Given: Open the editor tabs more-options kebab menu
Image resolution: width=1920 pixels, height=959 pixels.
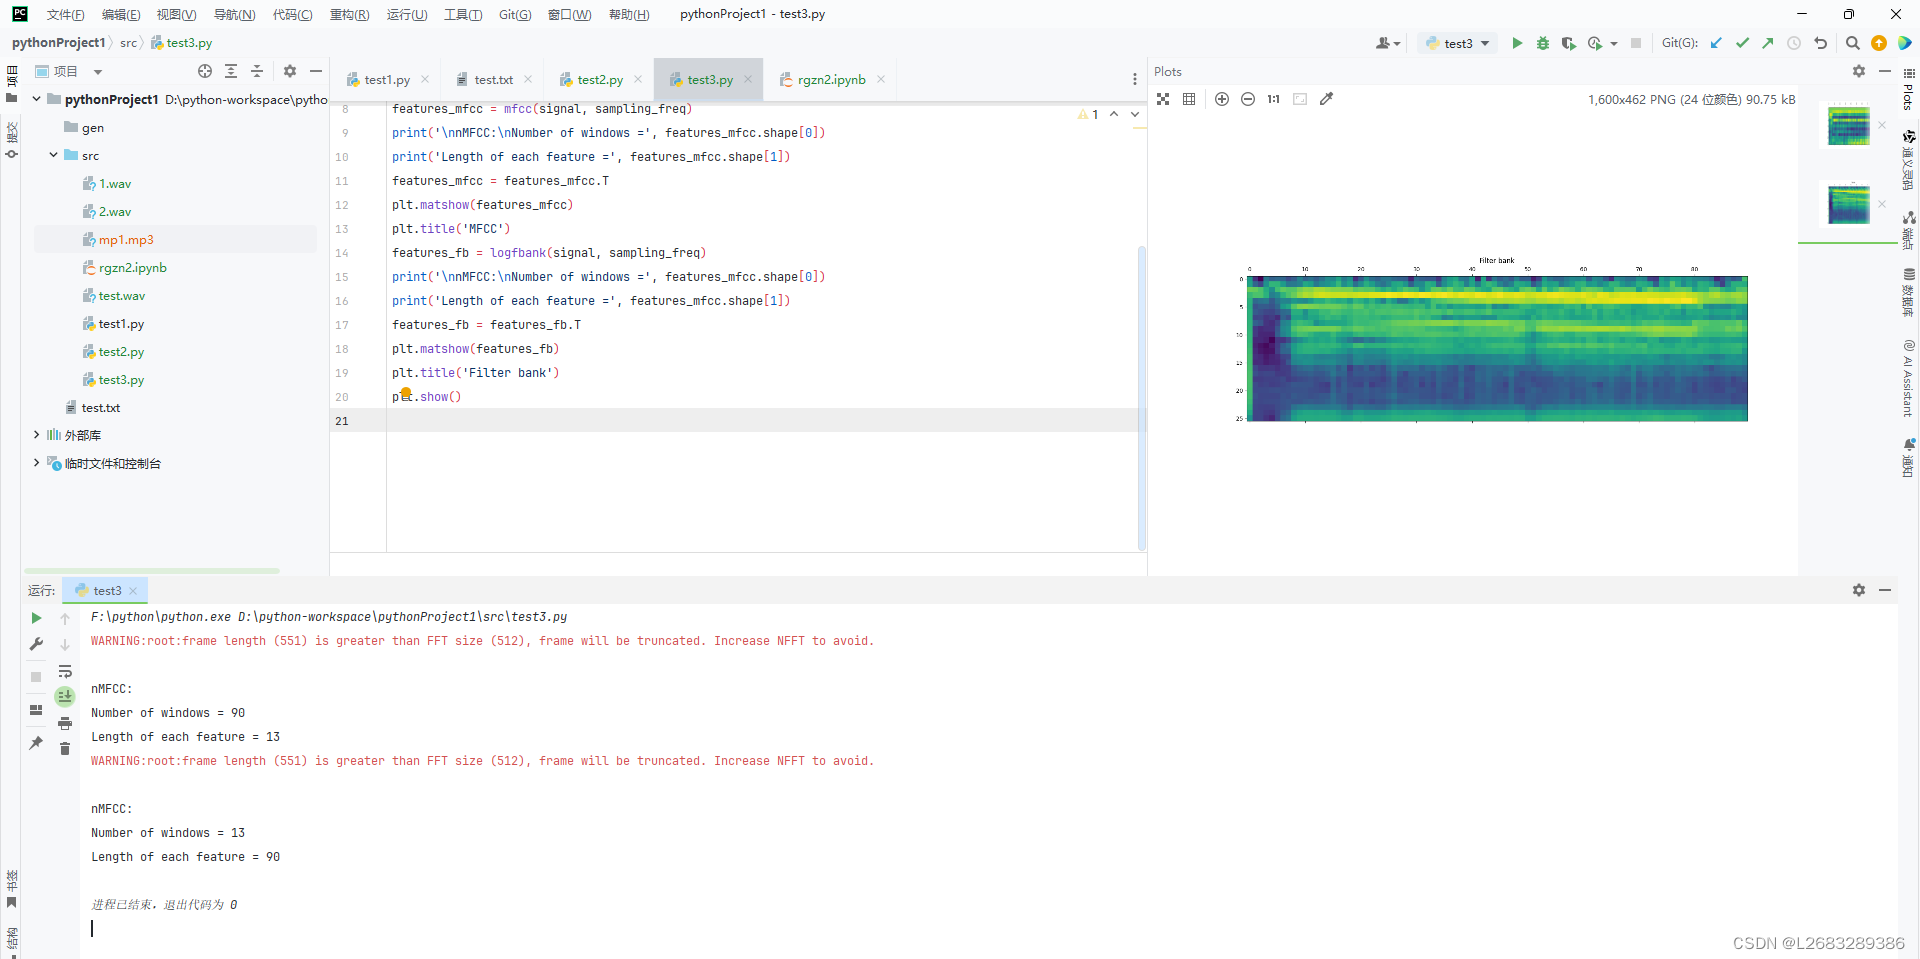Looking at the screenshot, I should [x=1134, y=79].
